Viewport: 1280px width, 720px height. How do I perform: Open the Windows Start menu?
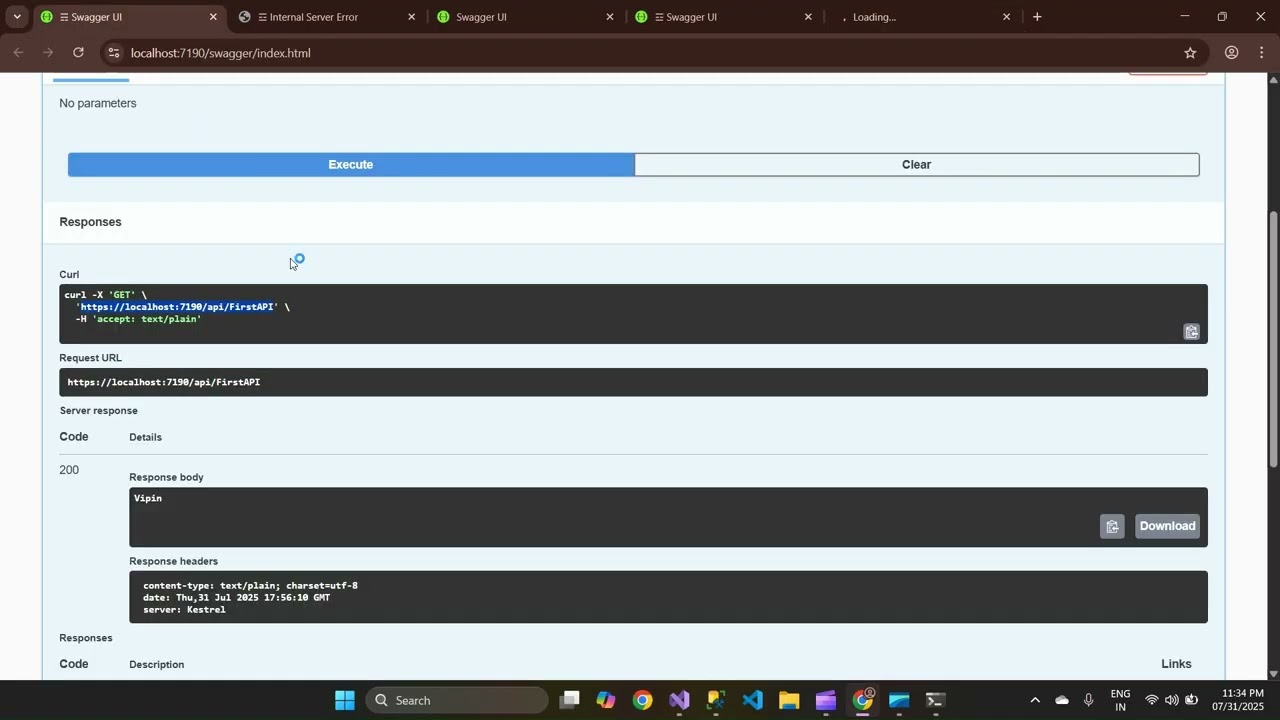(344, 700)
